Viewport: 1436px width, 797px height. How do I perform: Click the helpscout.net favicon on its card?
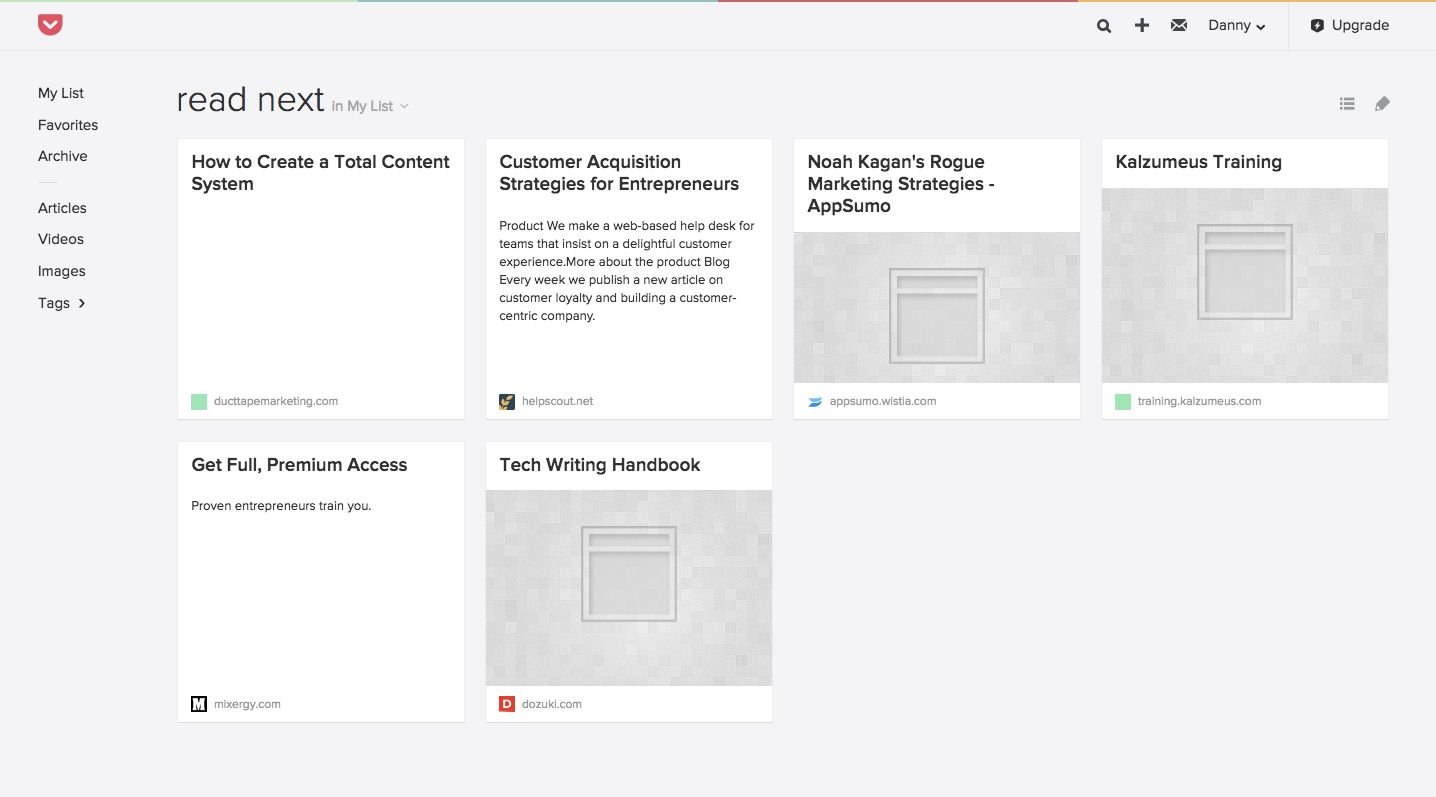point(506,401)
